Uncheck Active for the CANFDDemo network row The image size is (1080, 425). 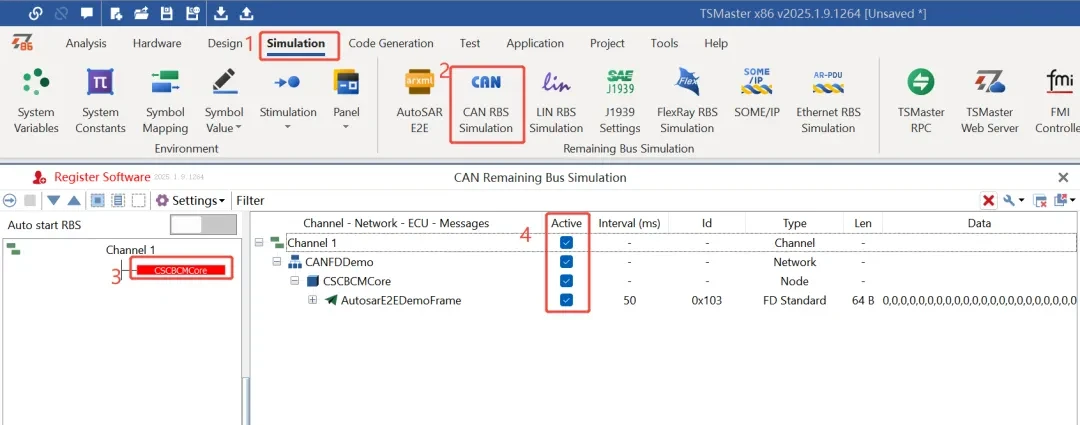(x=566, y=262)
